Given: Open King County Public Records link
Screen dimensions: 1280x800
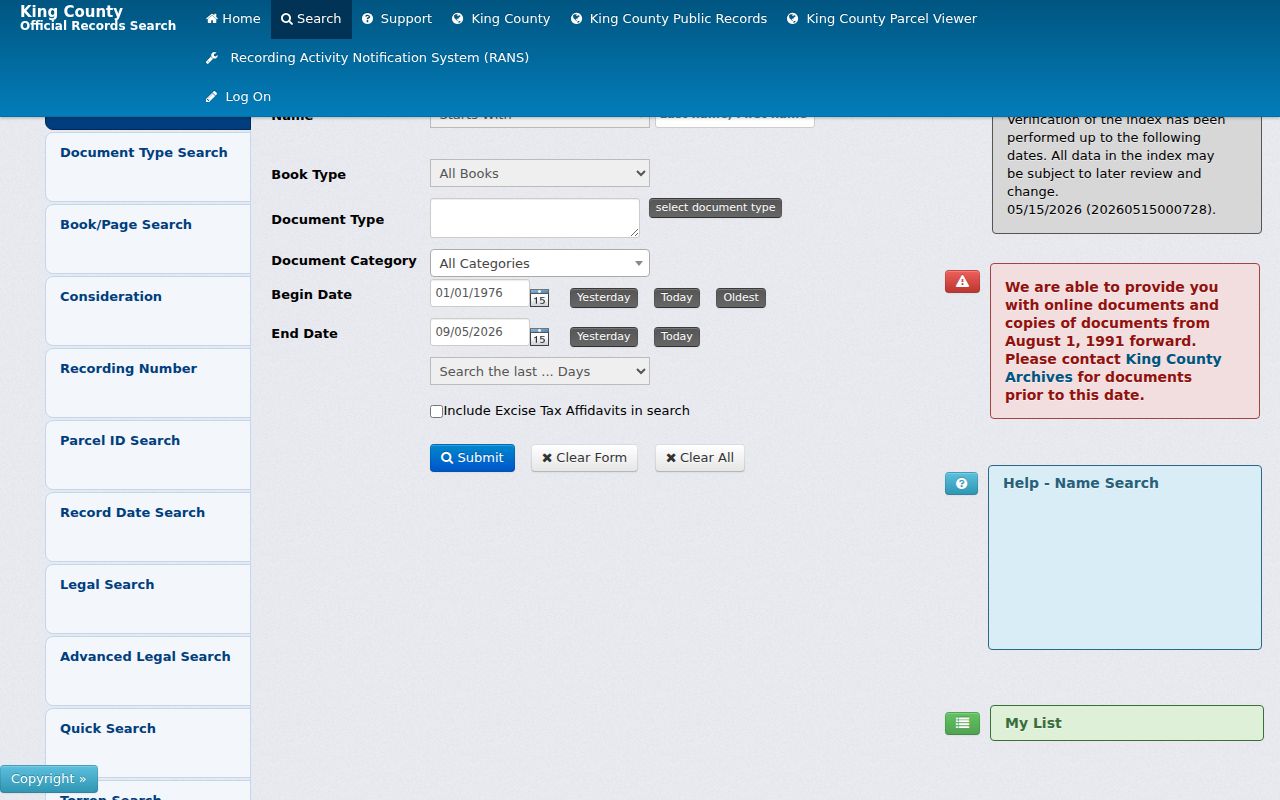Looking at the screenshot, I should 669,19.
